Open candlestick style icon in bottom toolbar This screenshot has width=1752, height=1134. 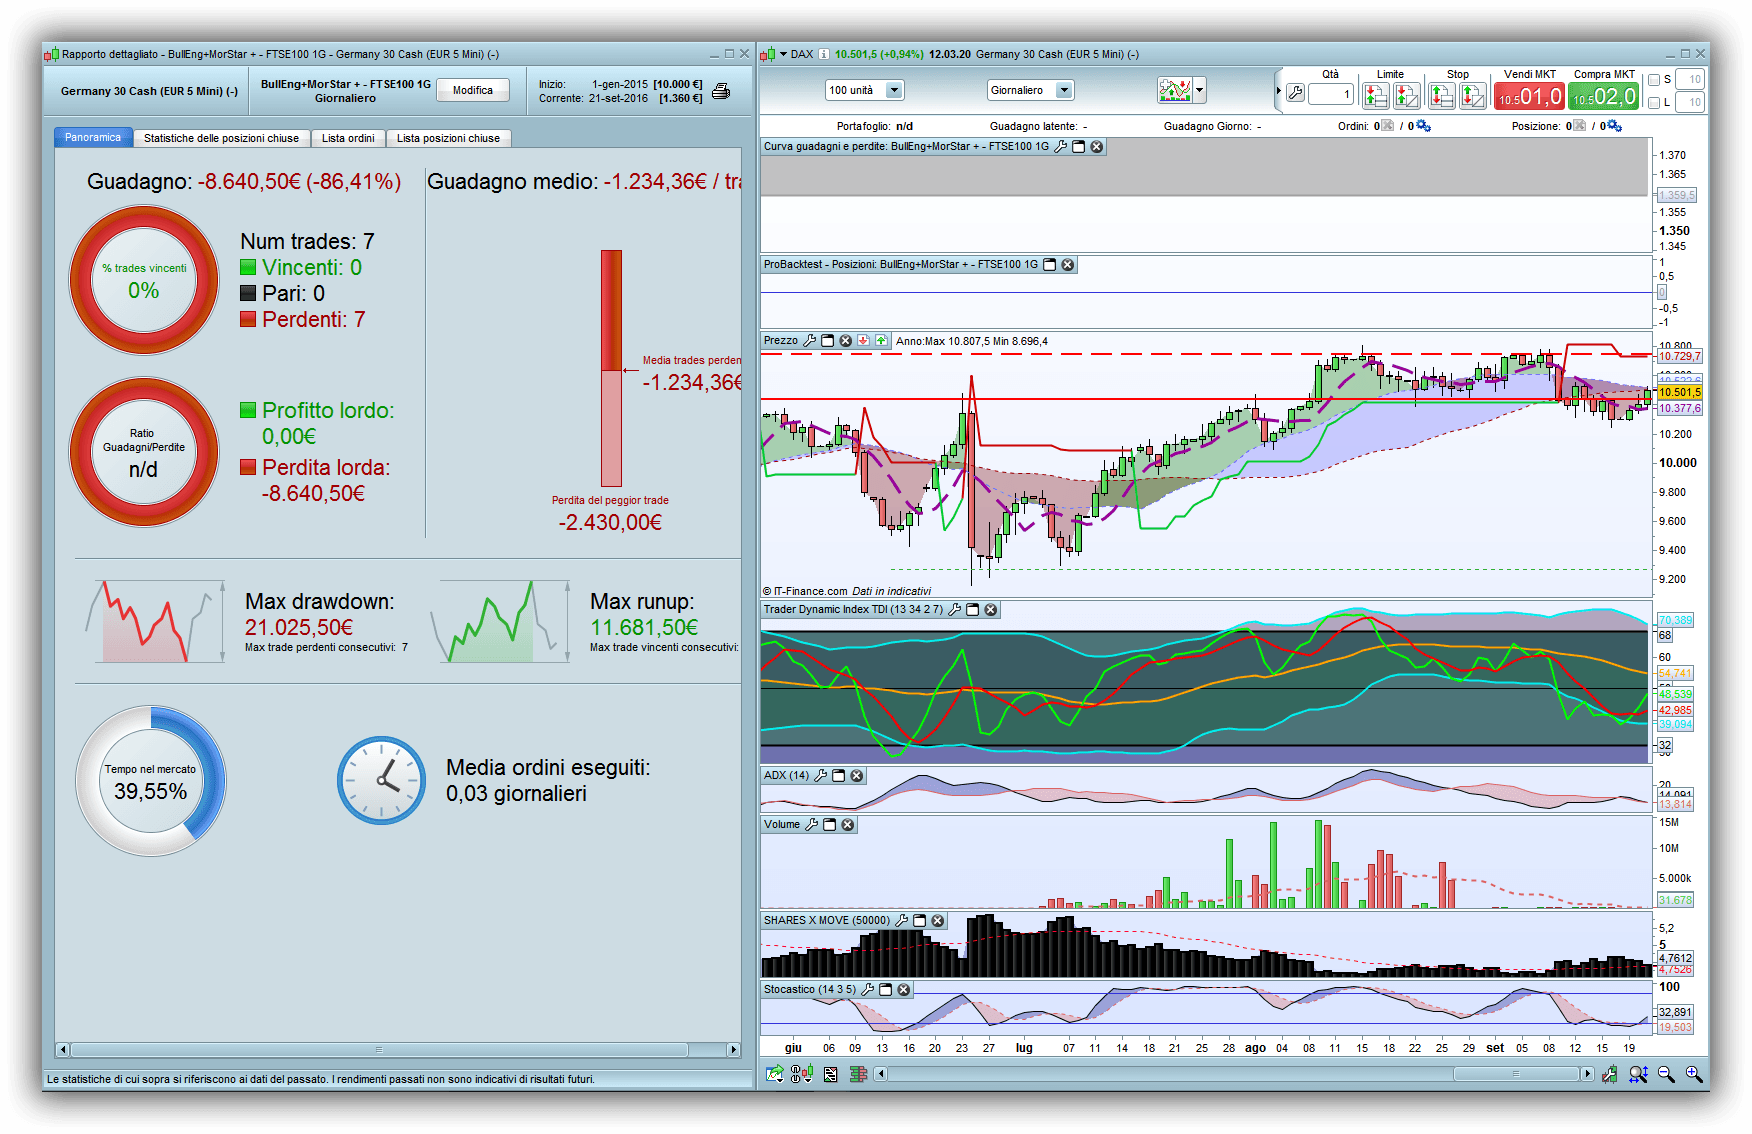click(802, 1074)
